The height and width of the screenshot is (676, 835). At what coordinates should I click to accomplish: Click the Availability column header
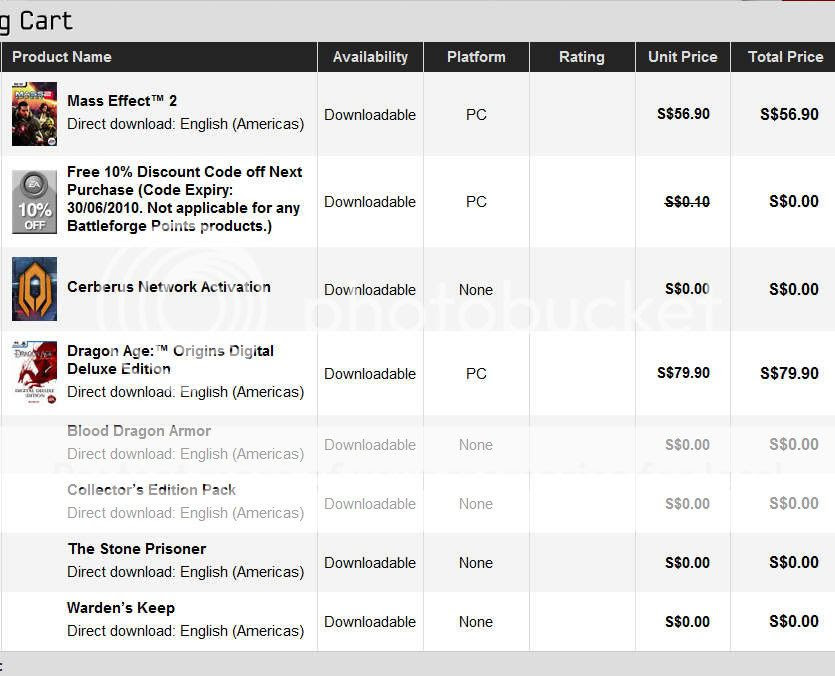370,57
